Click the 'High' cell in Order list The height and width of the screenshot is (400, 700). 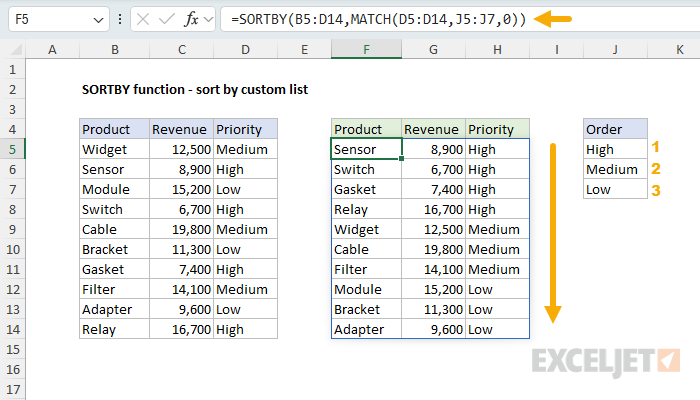615,150
